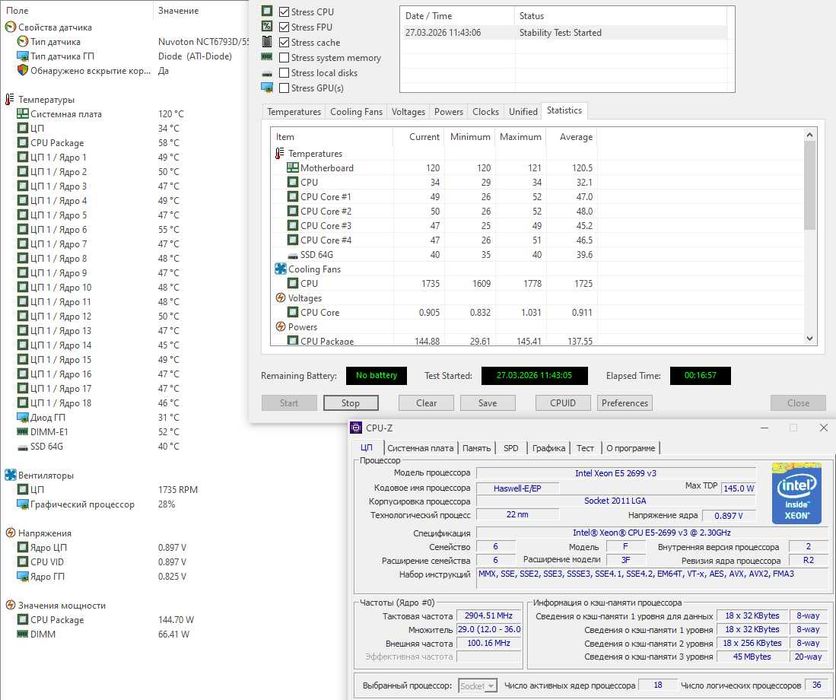
Task: Click the Maximum column header in Statistics
Action: (520, 137)
